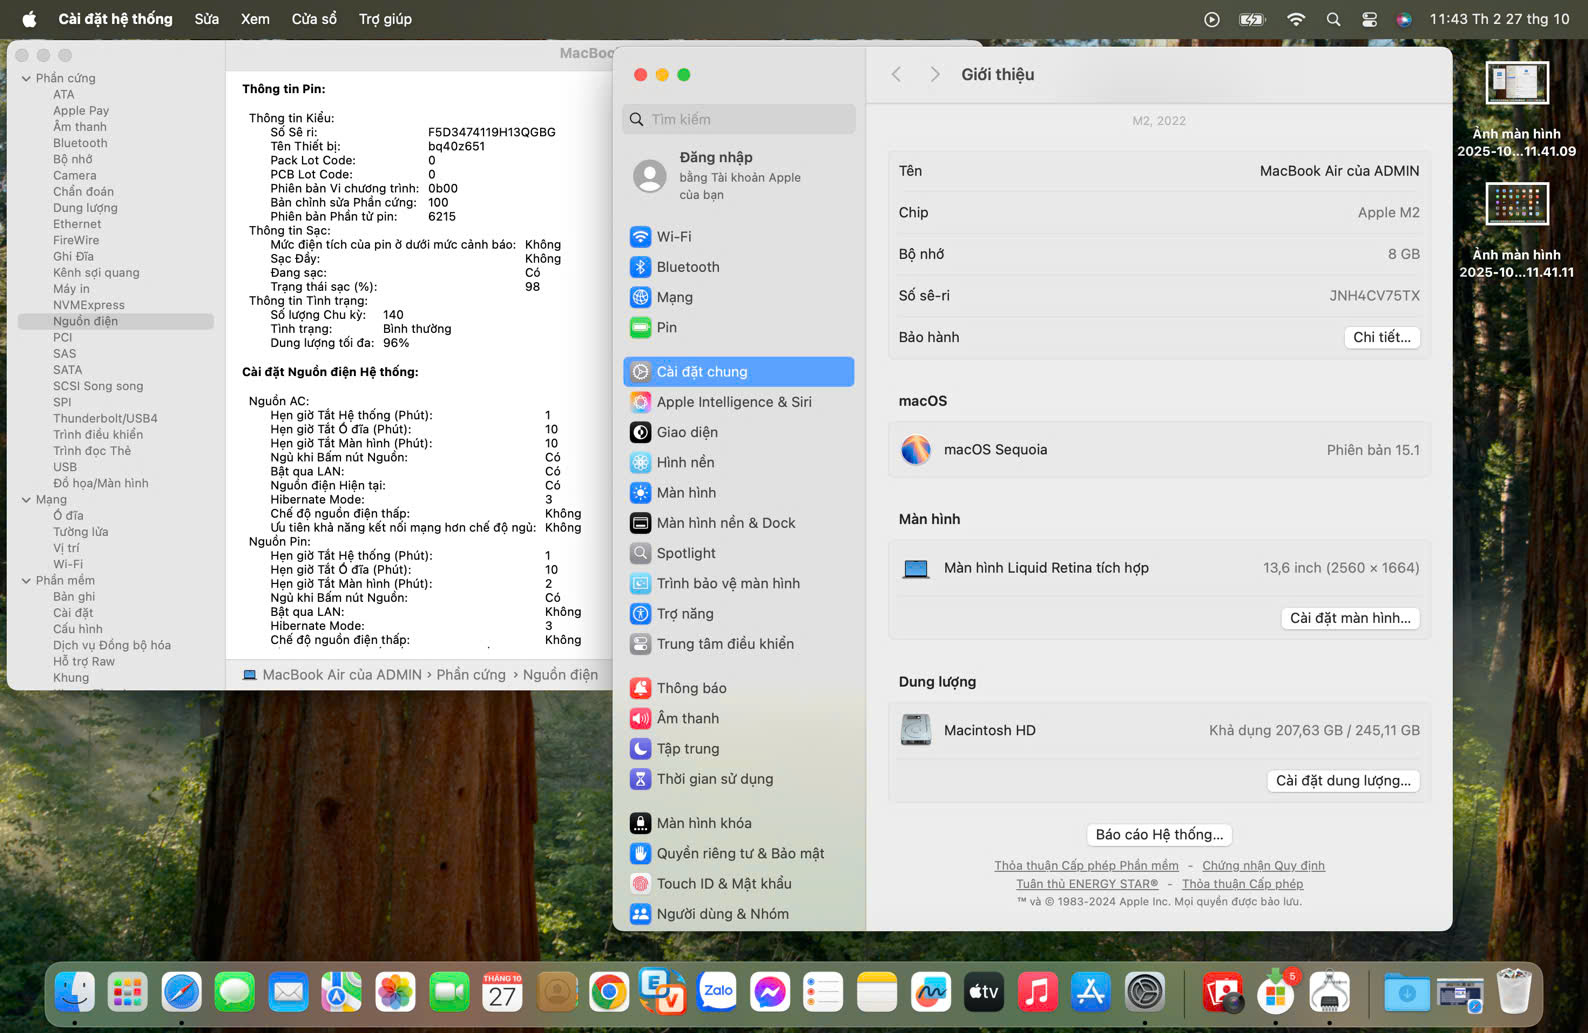Collapse the Phần mềm tree section
The image size is (1588, 1033).
pyautogui.click(x=26, y=581)
